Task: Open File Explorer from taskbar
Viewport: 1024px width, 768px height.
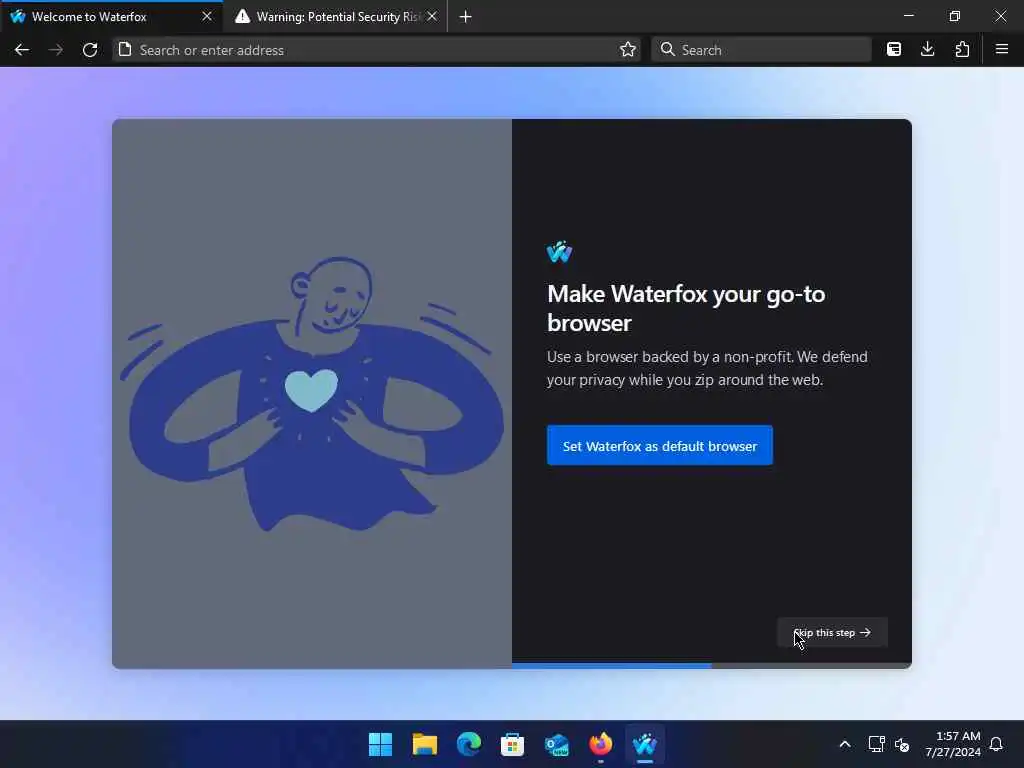Action: (424, 744)
